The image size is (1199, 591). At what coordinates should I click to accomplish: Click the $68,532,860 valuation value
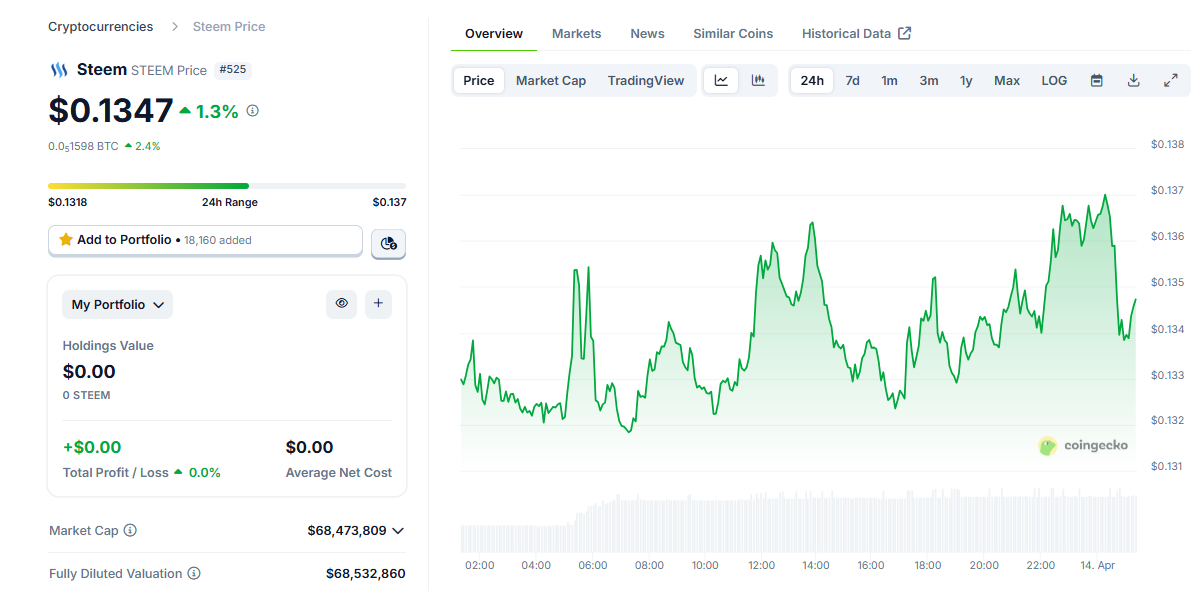[x=366, y=573]
